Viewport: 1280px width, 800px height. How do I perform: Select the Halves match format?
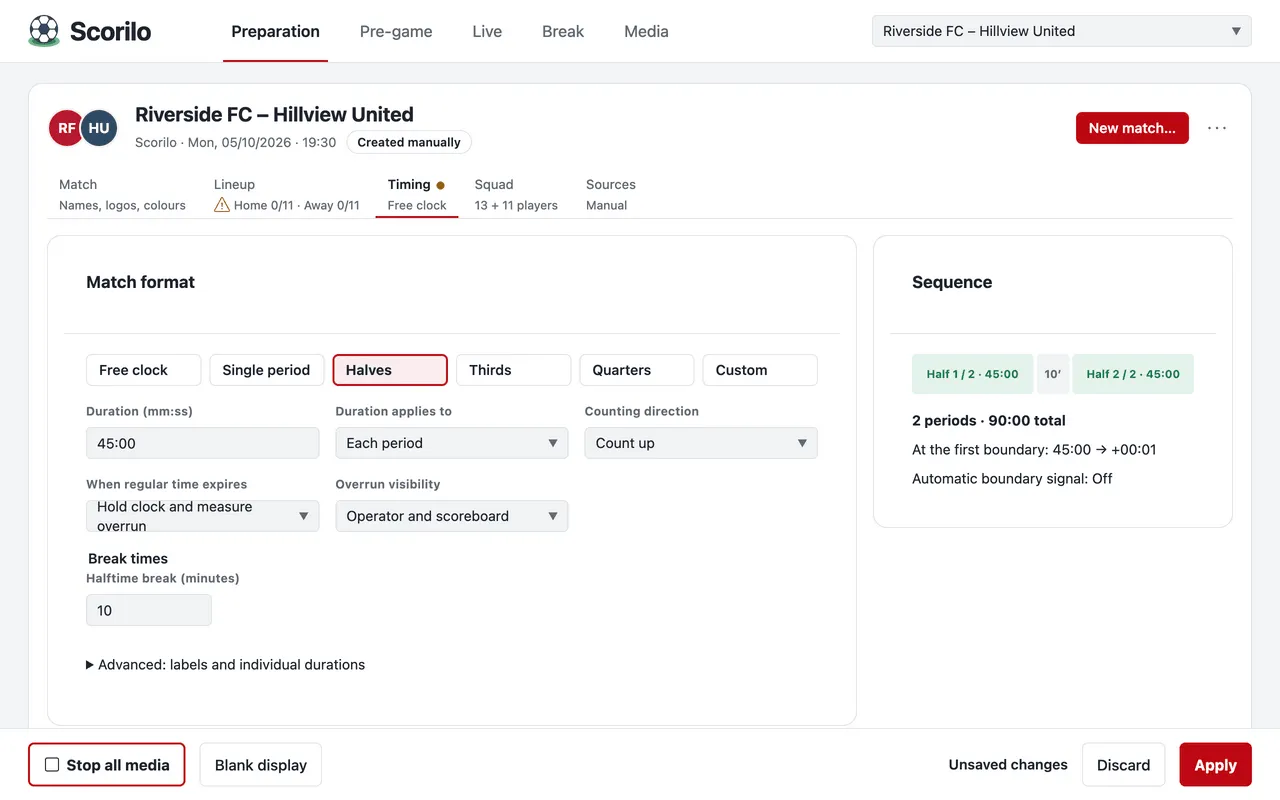click(390, 370)
